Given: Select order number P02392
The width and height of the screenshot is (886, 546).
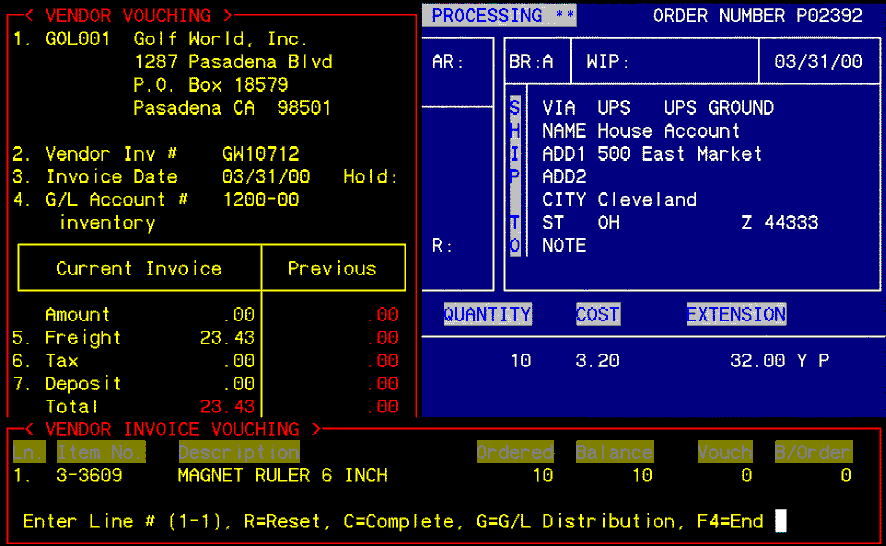Looking at the screenshot, I should (829, 16).
